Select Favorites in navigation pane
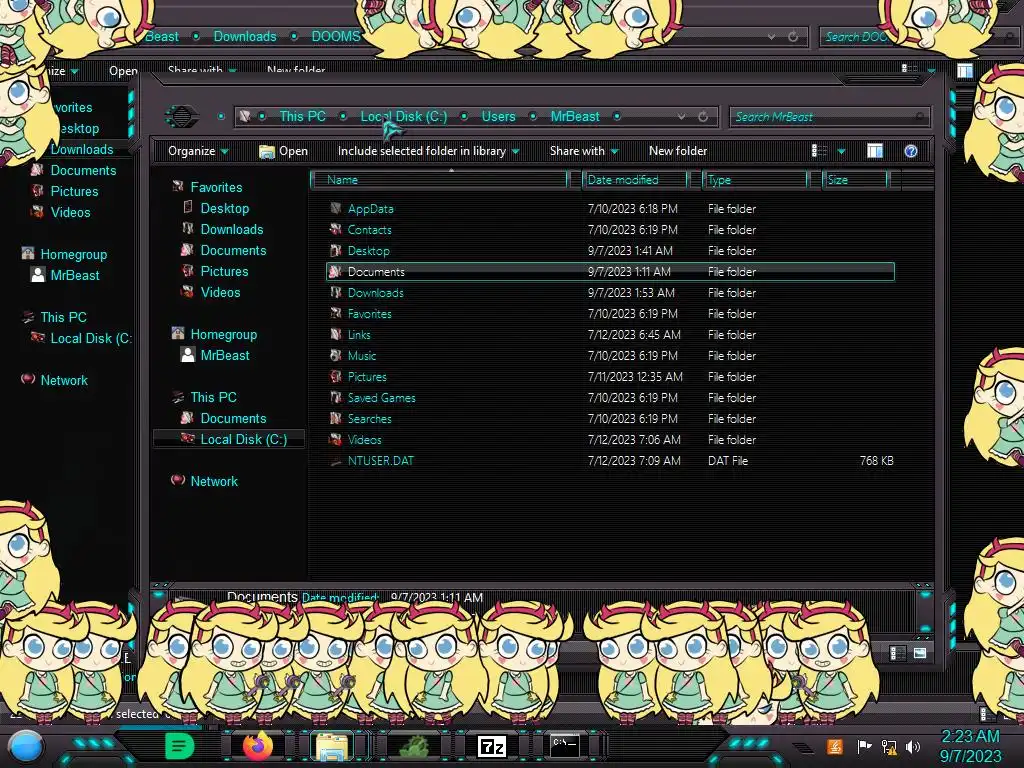 tap(216, 187)
